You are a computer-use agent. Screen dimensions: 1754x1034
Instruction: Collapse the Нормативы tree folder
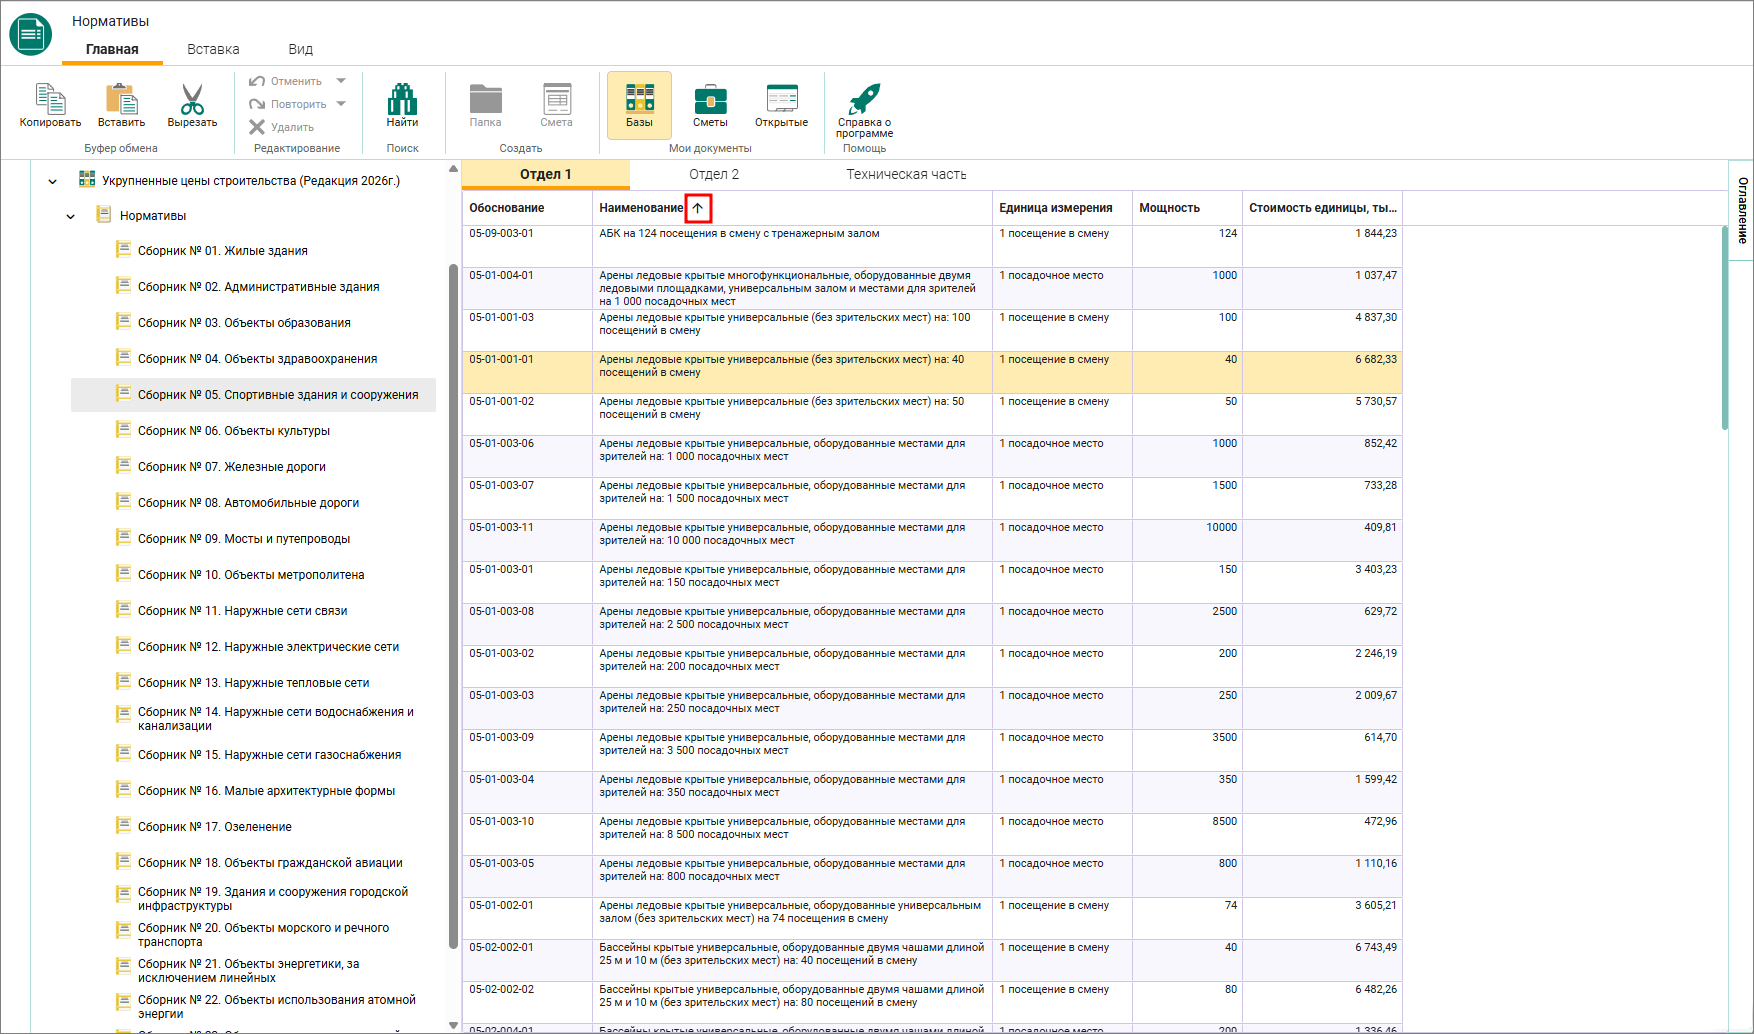click(x=70, y=217)
